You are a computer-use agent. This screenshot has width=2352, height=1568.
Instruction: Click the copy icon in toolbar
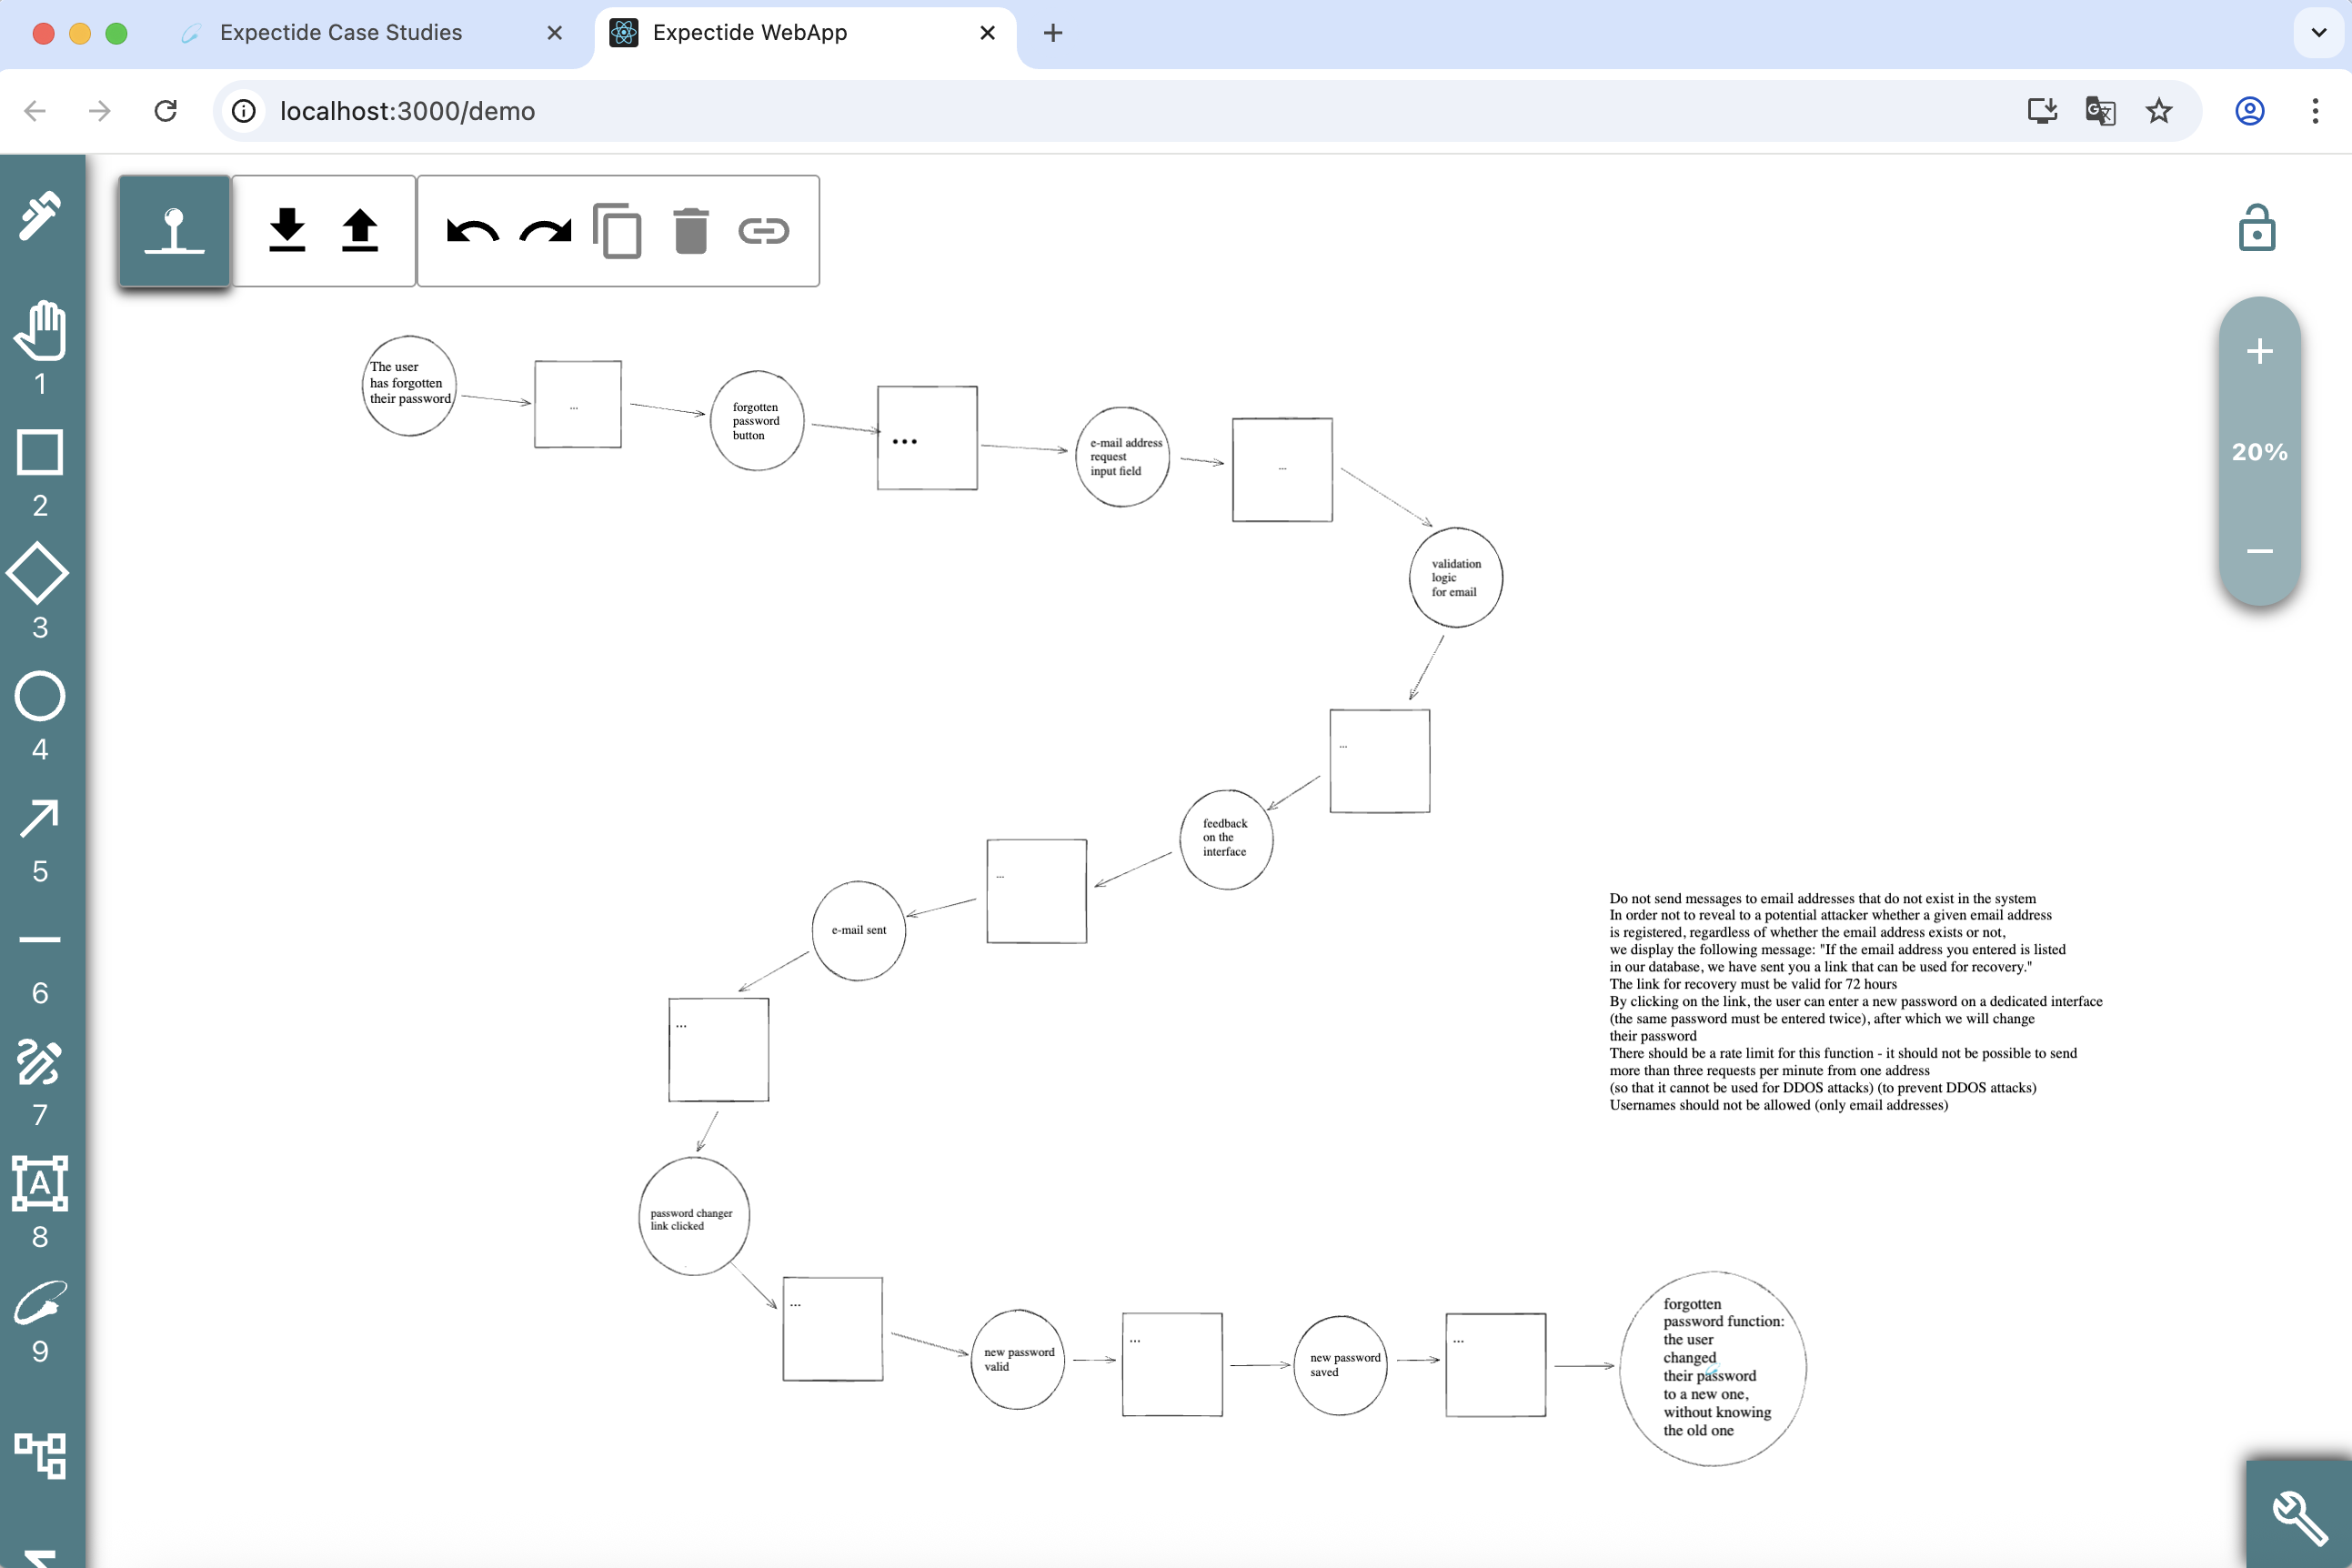click(x=617, y=231)
